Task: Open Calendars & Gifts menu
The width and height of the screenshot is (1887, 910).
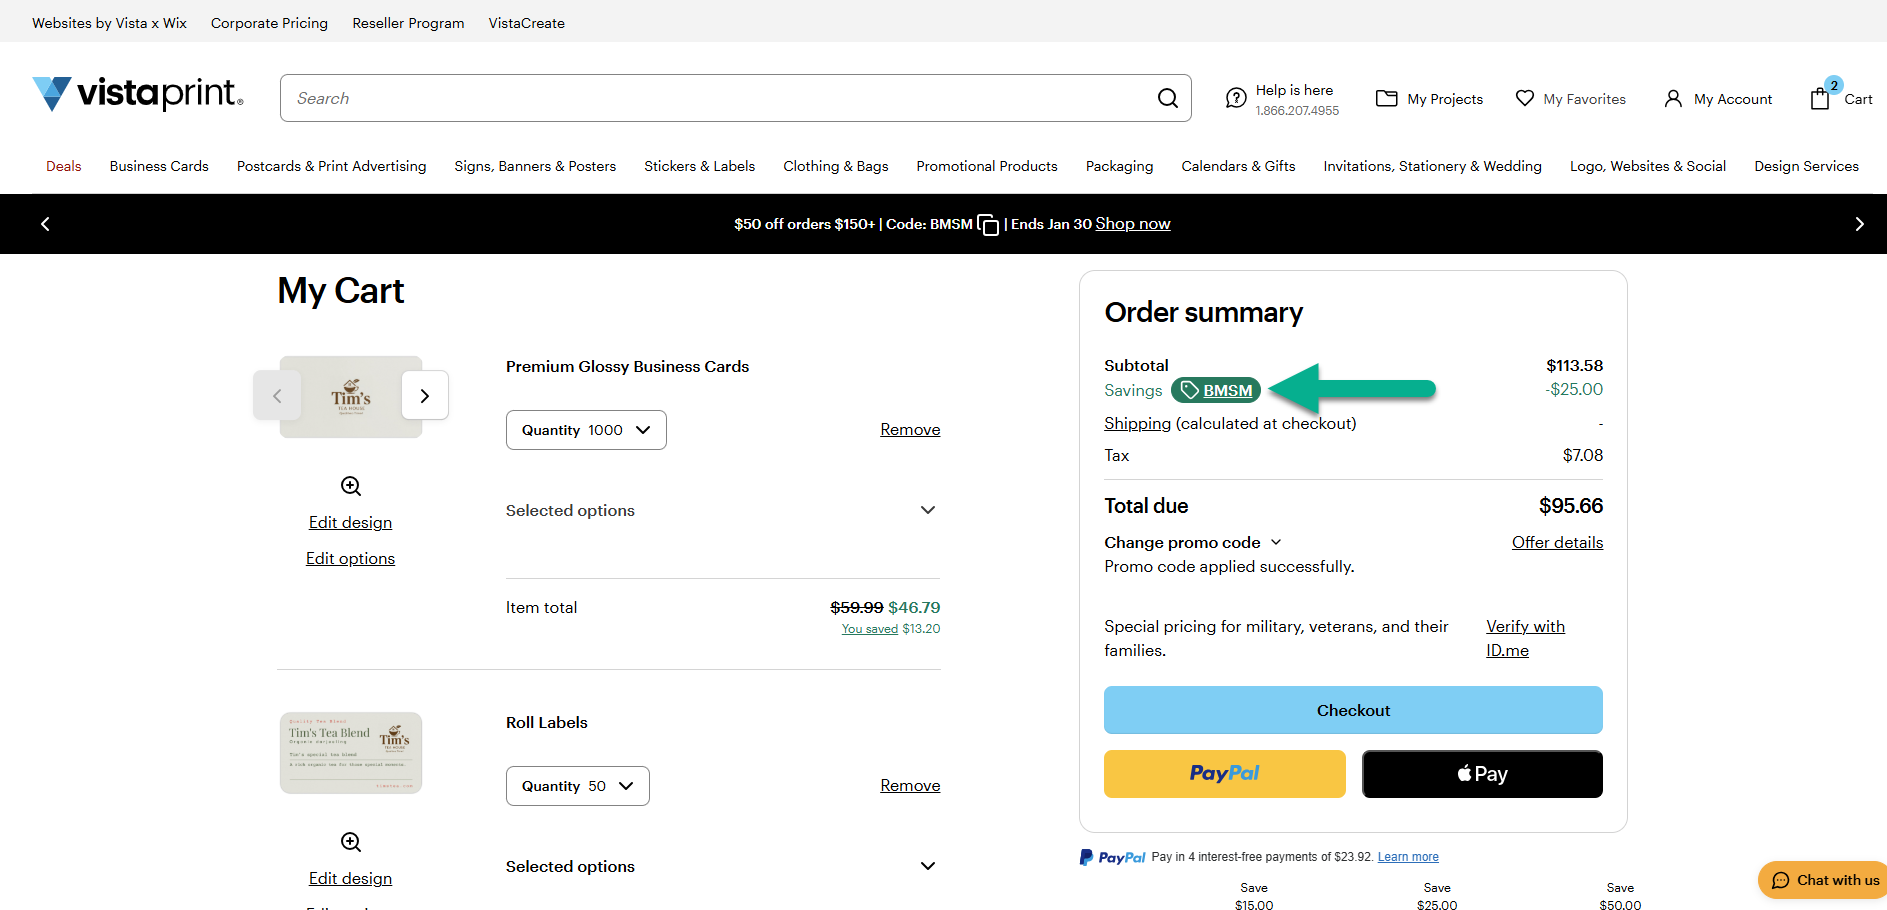Action: pyautogui.click(x=1238, y=166)
